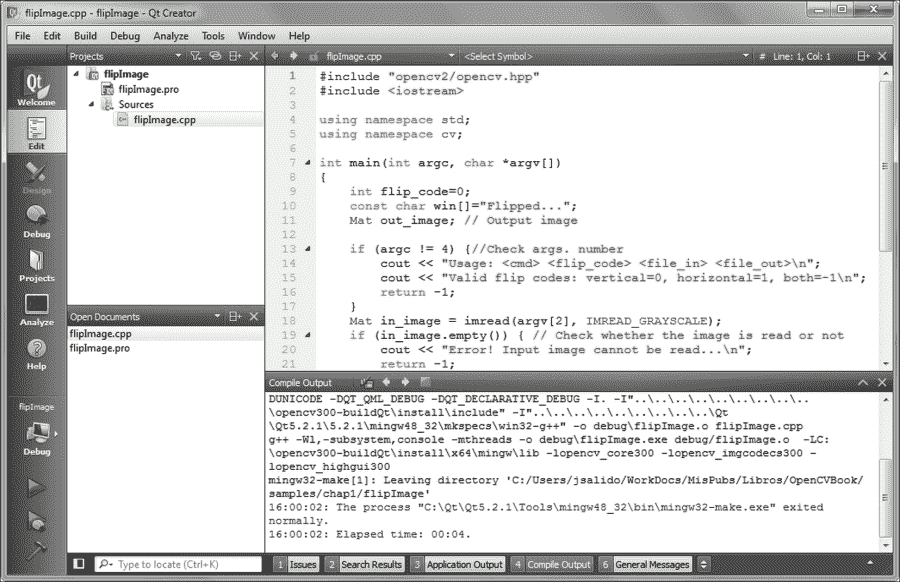
Task: Open the flipImage.cpp document dropdown
Action: point(450,56)
